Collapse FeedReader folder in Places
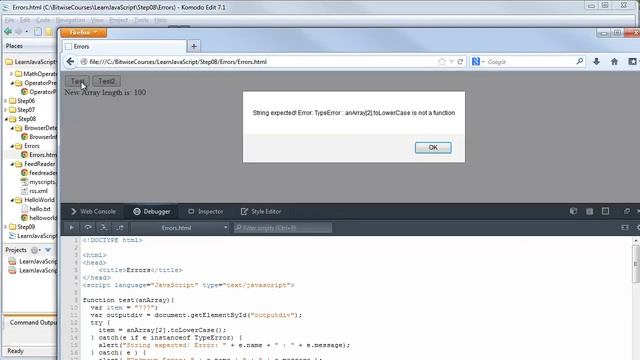Image resolution: width=640 pixels, height=360 pixels. 12,164
